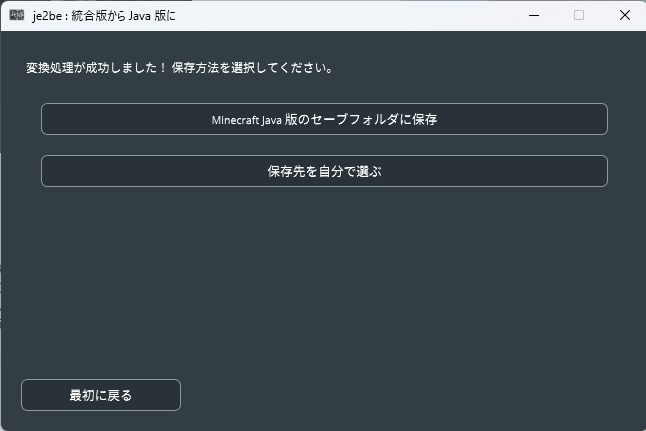Minimize the je2be window
The image size is (646, 431).
pyautogui.click(x=534, y=15)
